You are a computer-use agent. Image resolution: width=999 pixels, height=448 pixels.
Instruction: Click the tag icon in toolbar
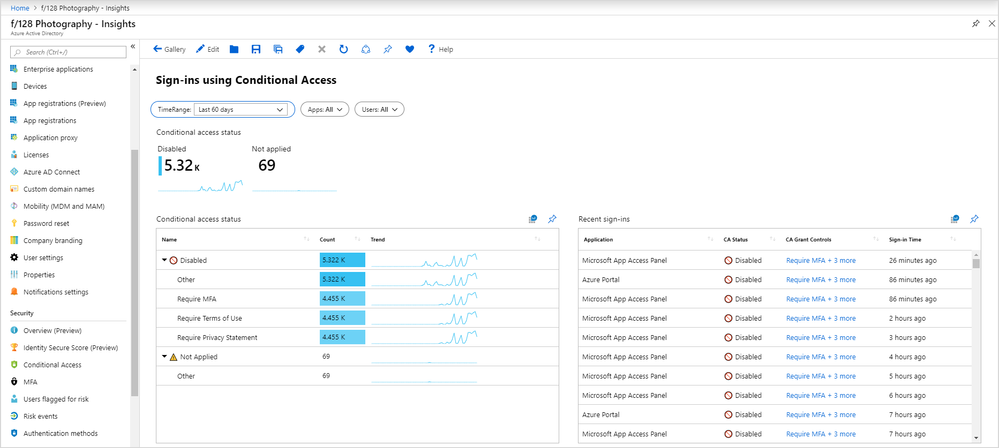pos(299,49)
